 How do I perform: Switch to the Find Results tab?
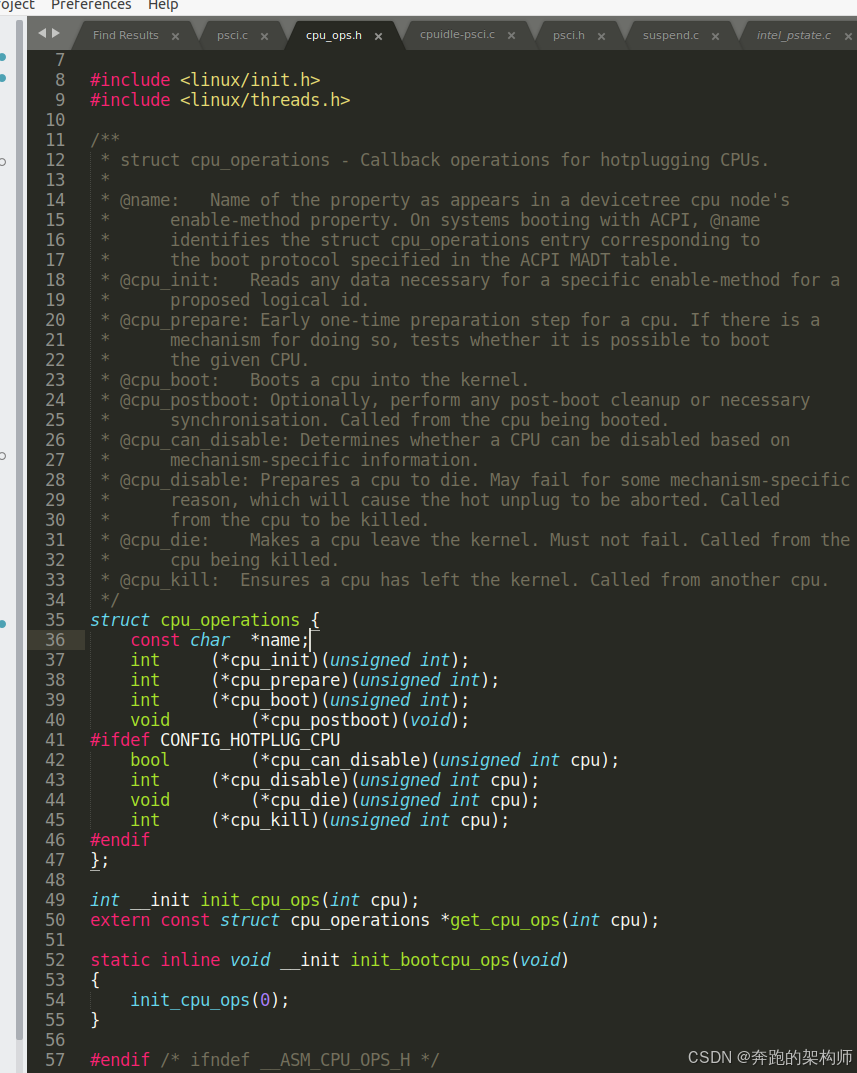(x=126, y=35)
